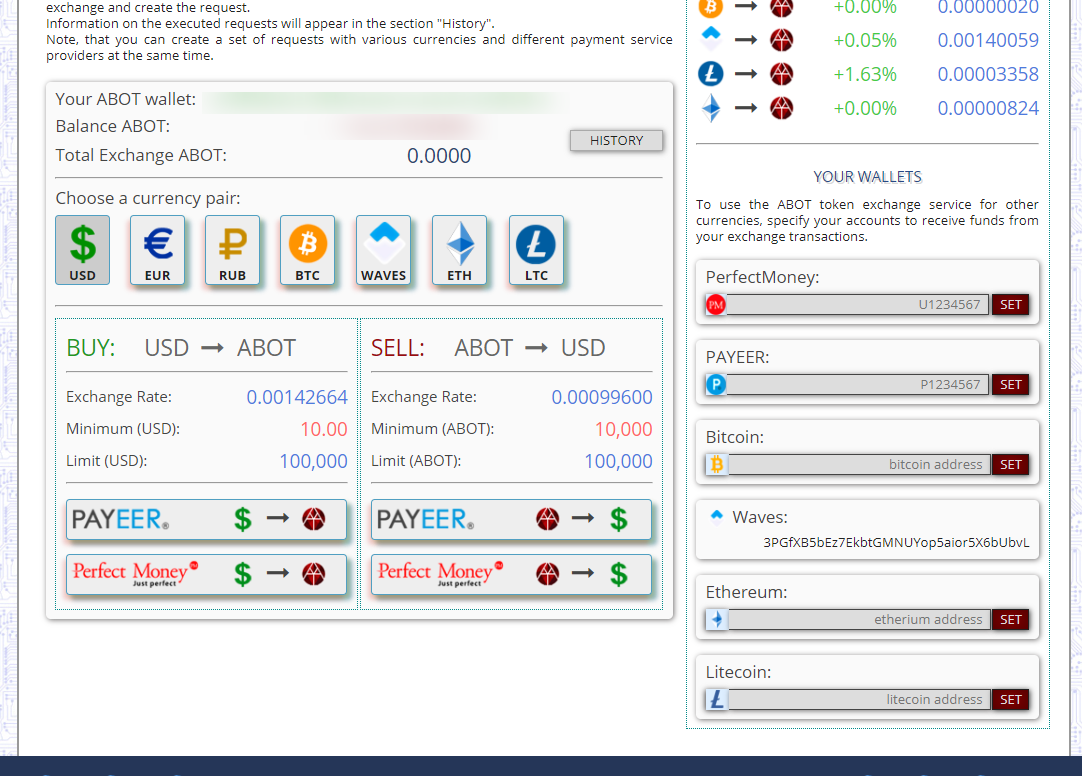Image resolution: width=1082 pixels, height=776 pixels.
Task: Sell ABOT for USD via Perfect Money
Action: [x=511, y=574]
